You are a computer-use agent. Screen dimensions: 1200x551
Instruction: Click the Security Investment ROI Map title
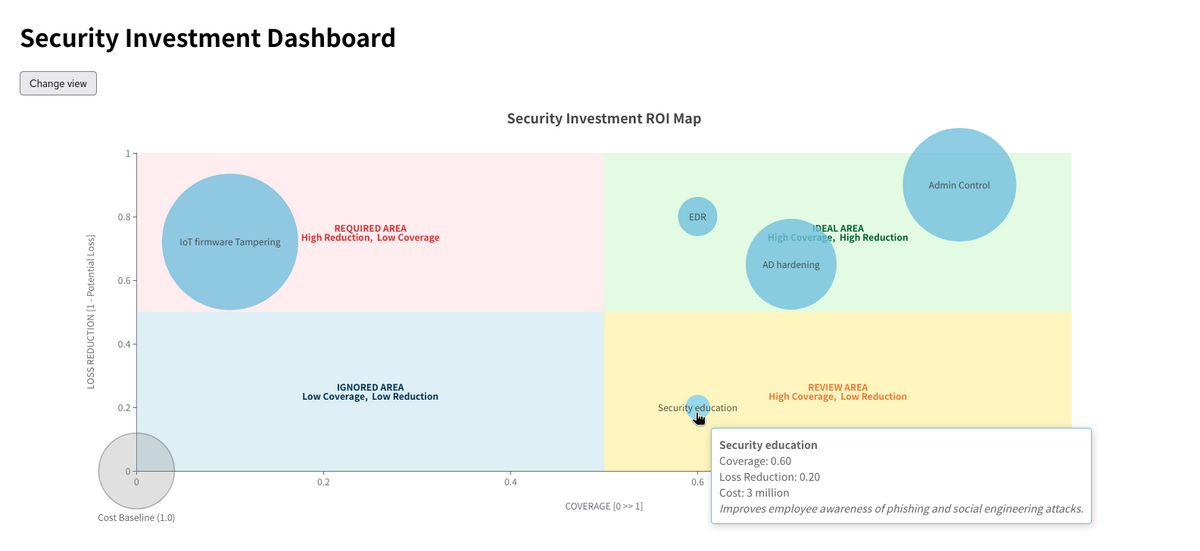click(x=603, y=118)
